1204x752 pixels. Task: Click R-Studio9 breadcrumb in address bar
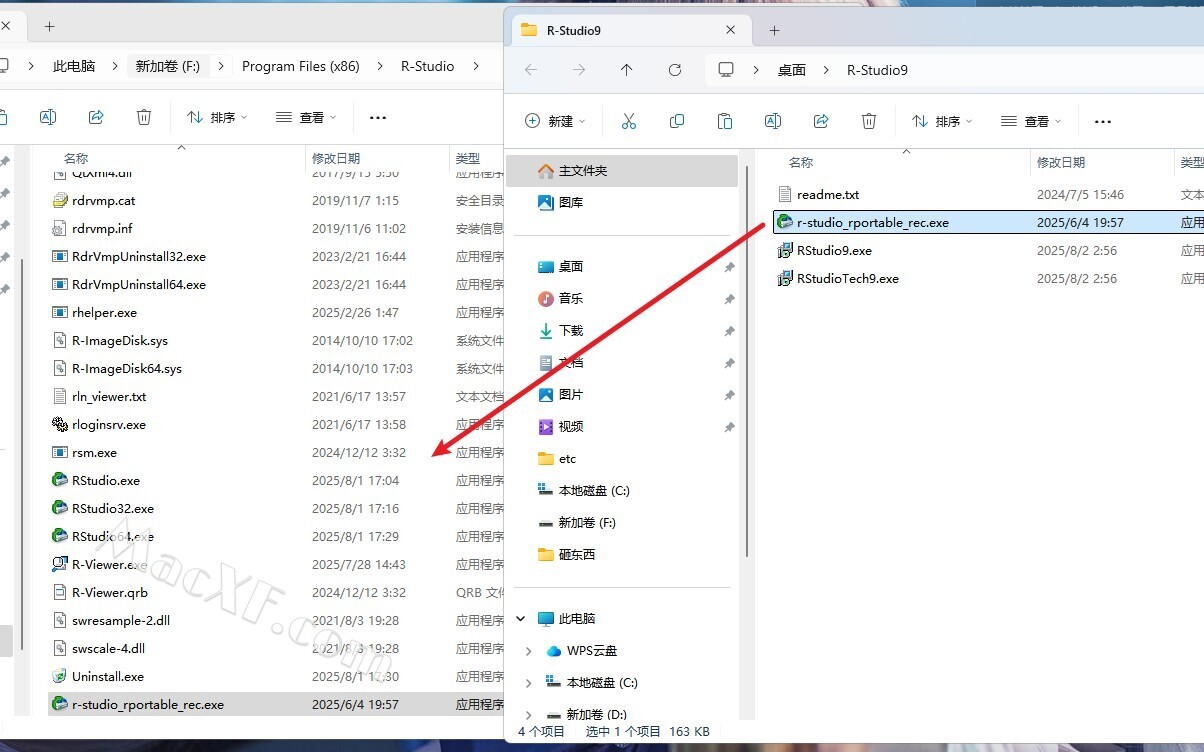pos(877,70)
